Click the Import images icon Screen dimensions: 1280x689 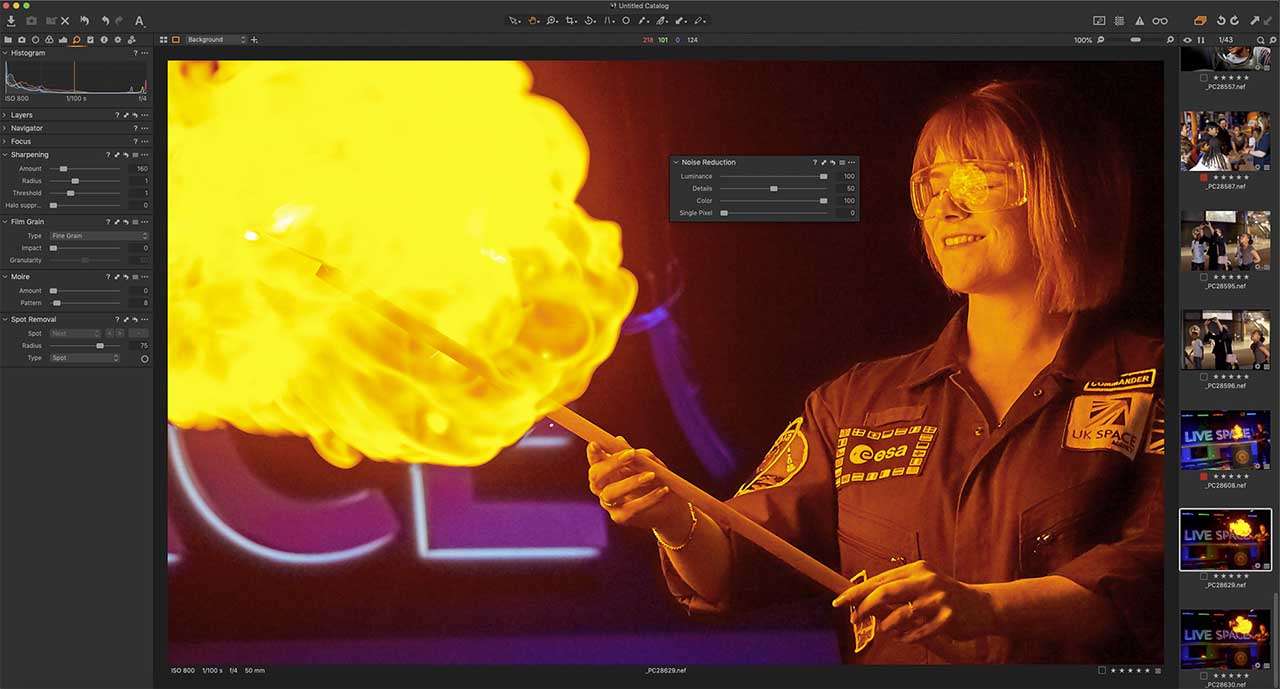[x=11, y=20]
